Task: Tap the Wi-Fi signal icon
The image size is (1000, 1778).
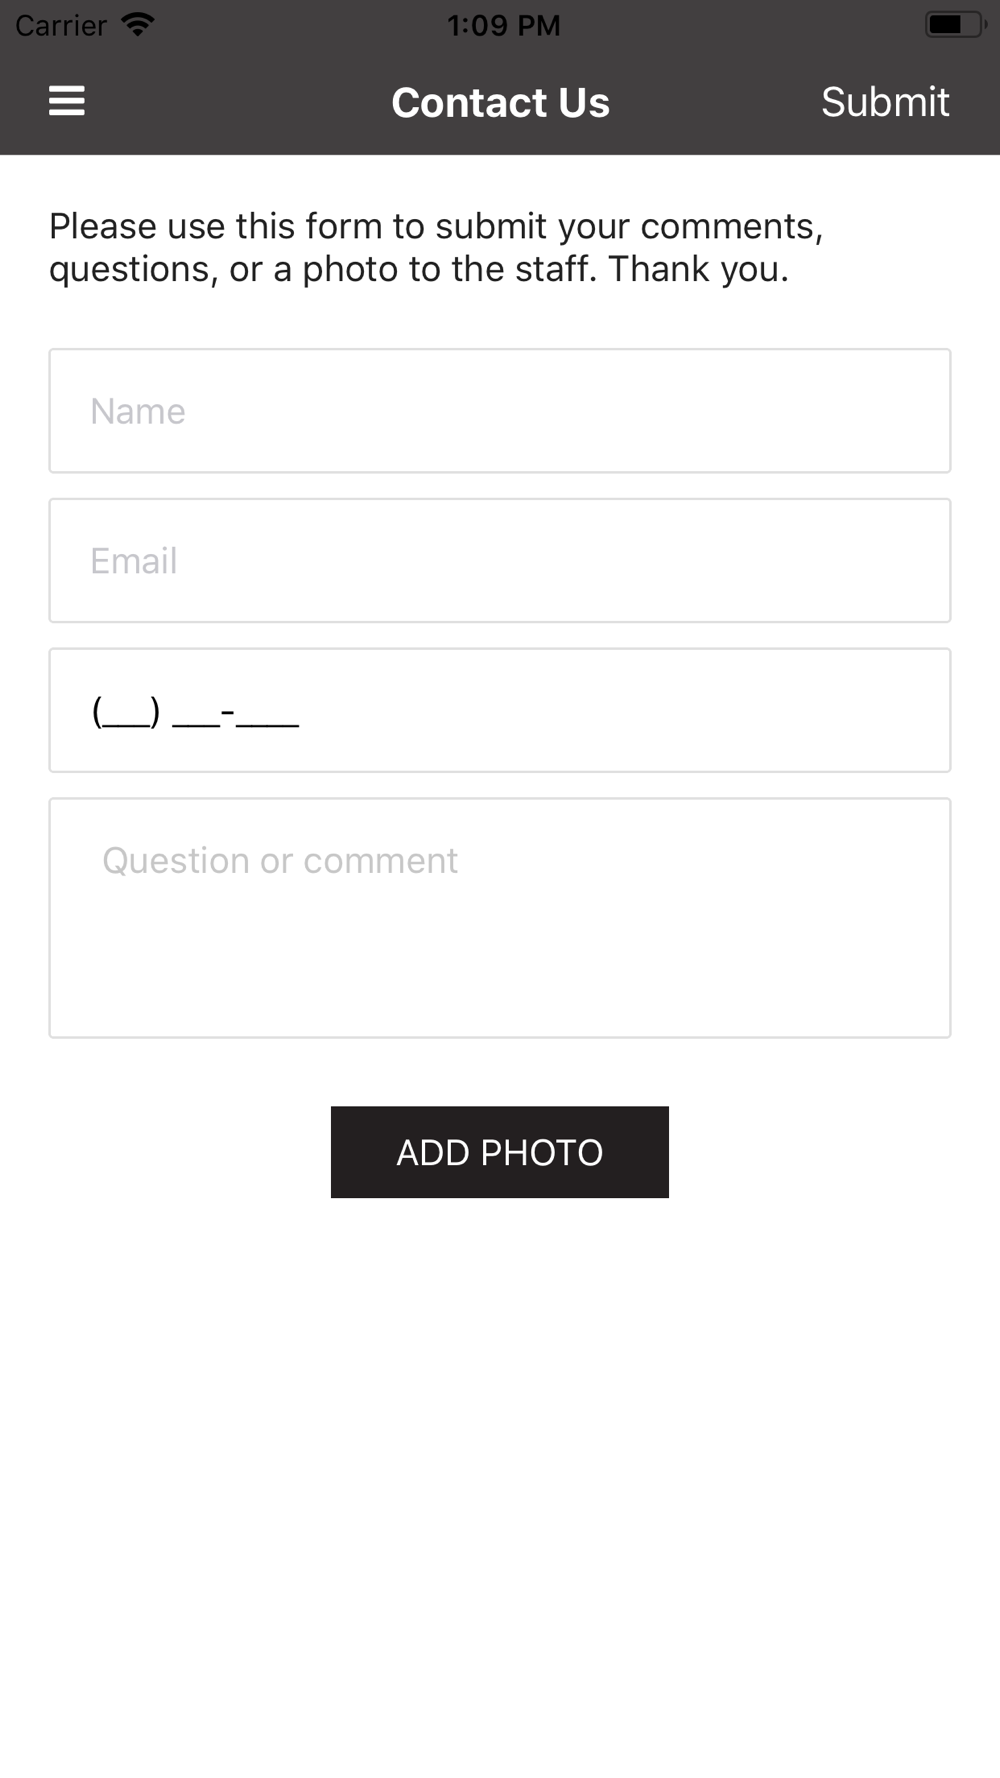Action: click(137, 24)
